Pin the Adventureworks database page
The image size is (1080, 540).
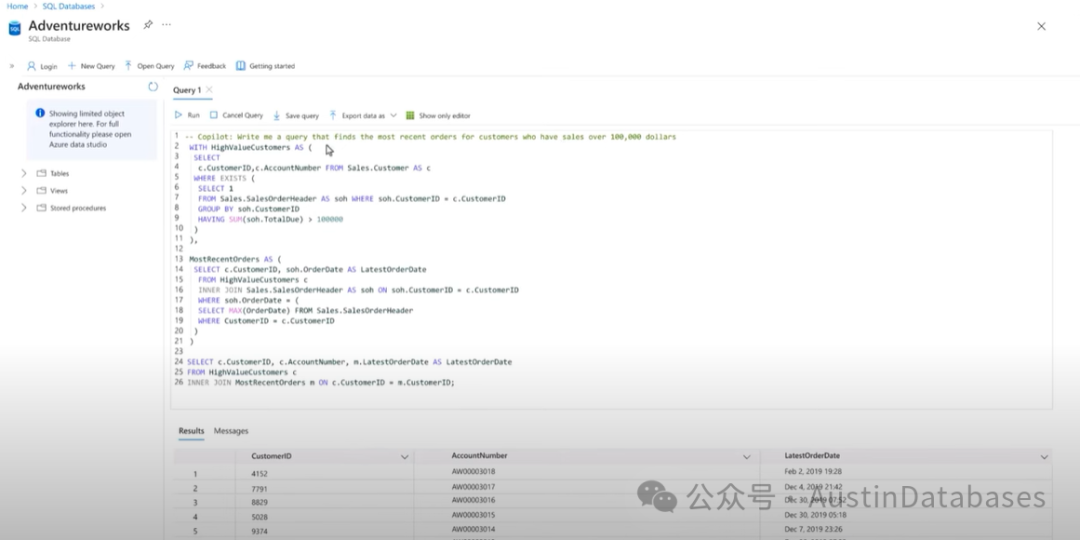click(147, 25)
